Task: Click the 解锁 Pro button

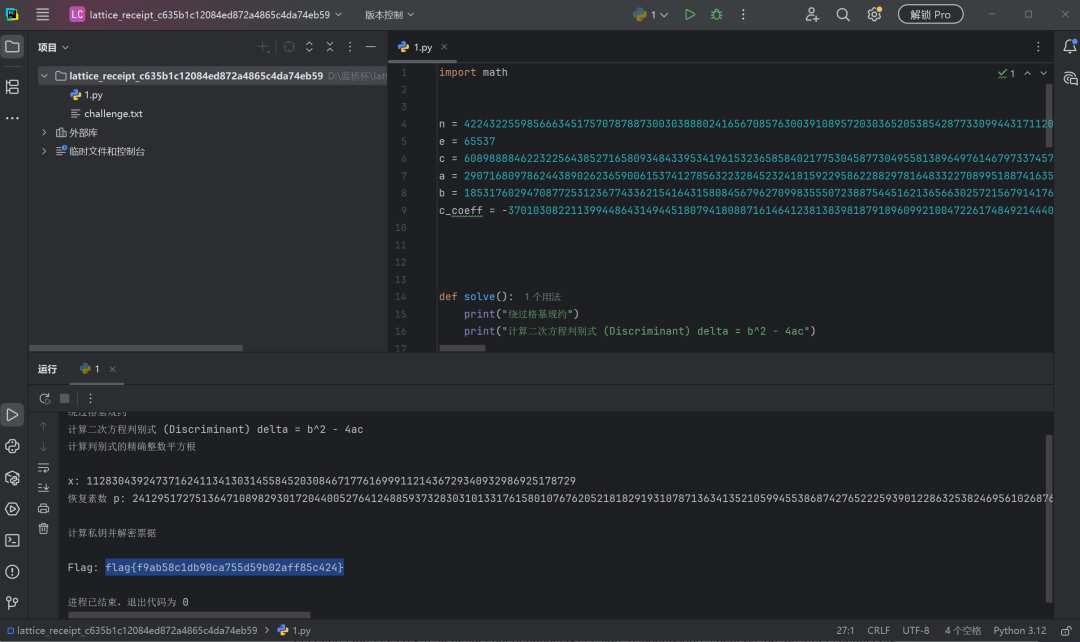Action: tap(931, 14)
